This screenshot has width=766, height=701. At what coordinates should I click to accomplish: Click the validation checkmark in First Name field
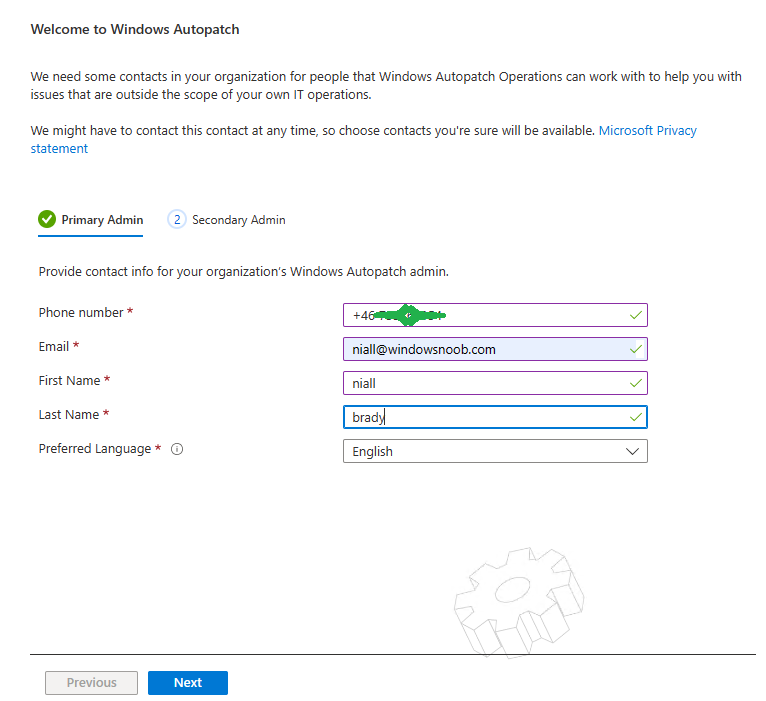pos(636,383)
